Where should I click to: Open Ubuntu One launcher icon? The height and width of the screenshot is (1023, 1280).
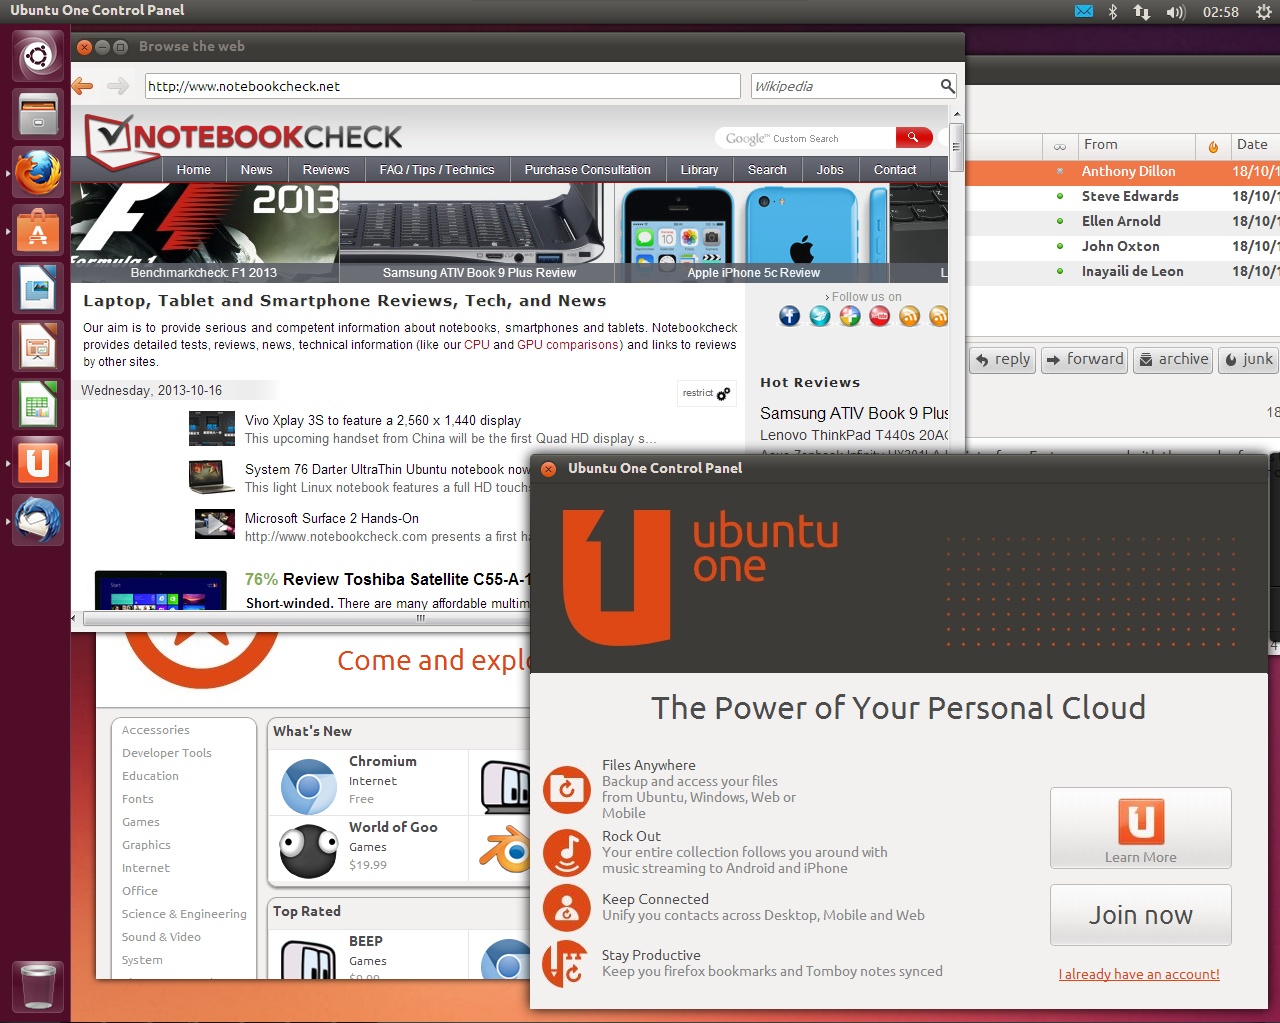[38, 462]
